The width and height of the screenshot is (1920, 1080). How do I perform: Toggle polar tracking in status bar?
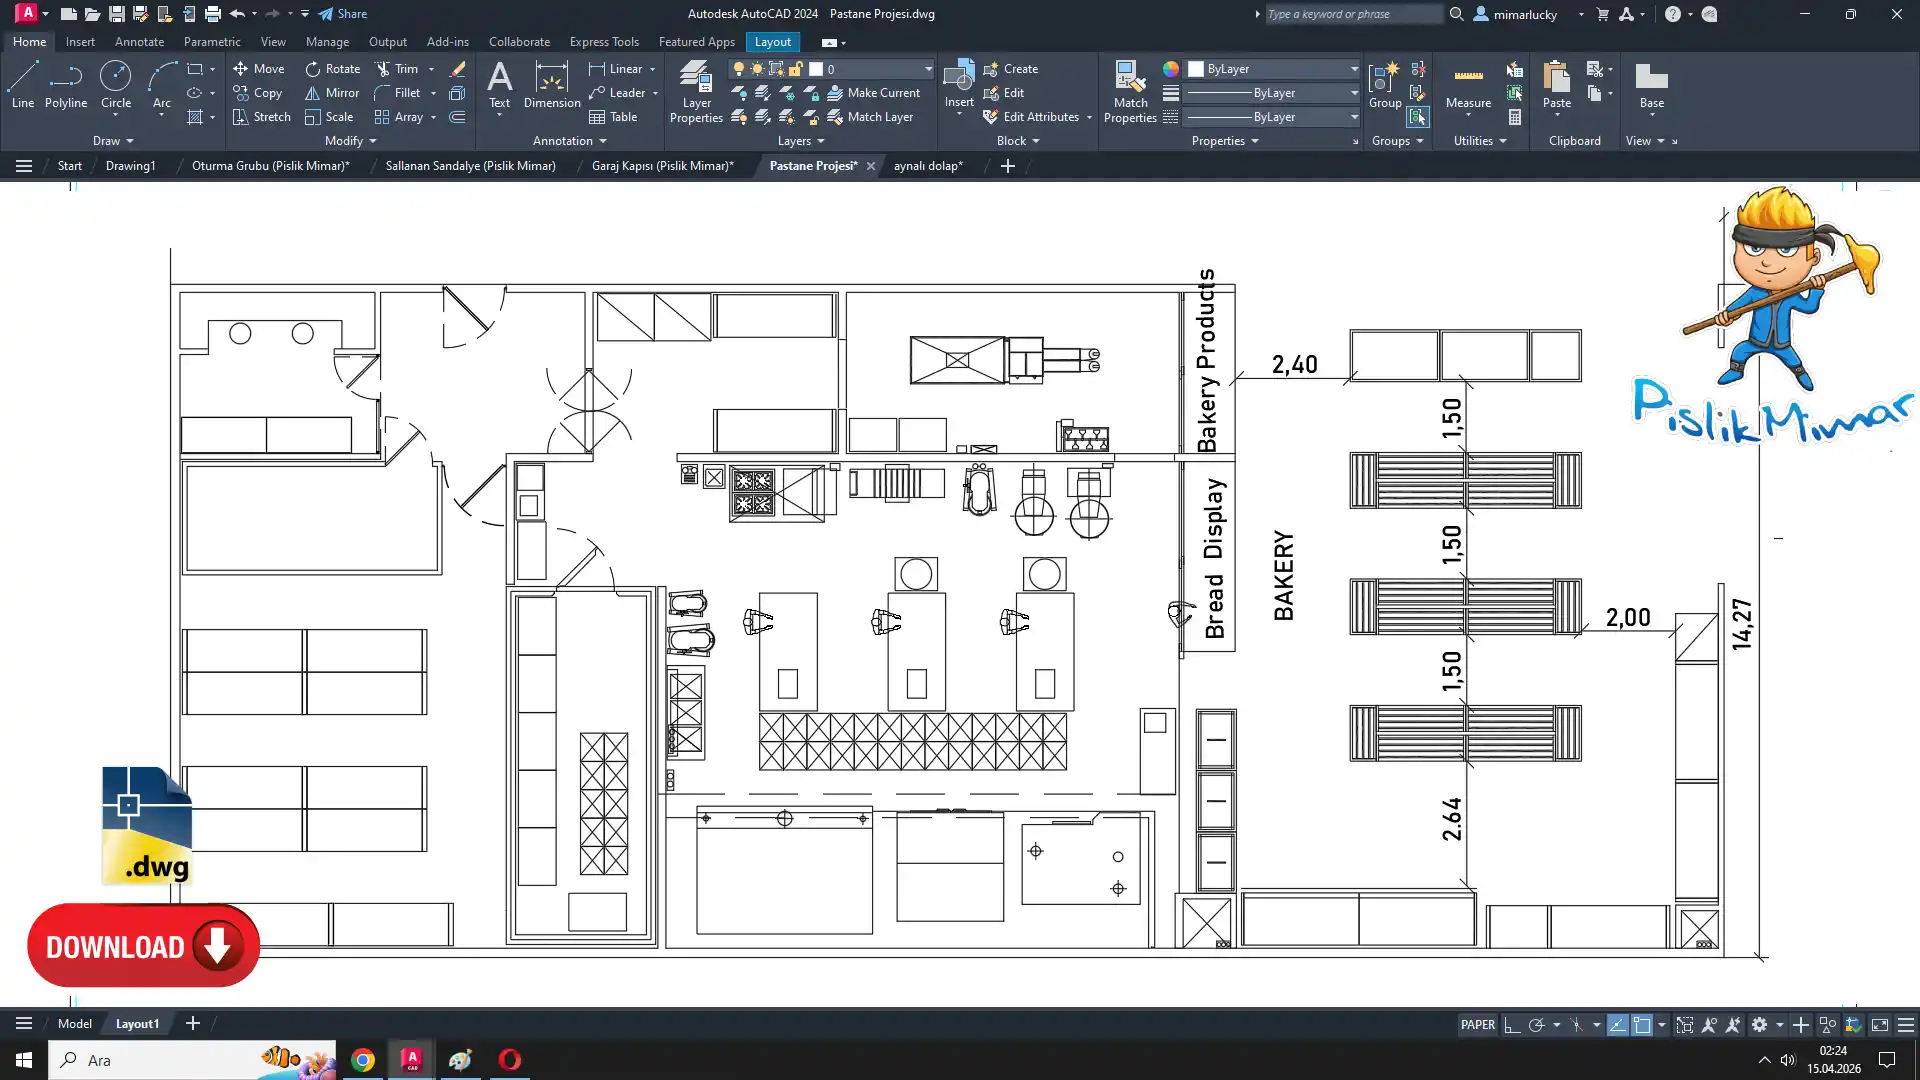[x=1536, y=1025]
